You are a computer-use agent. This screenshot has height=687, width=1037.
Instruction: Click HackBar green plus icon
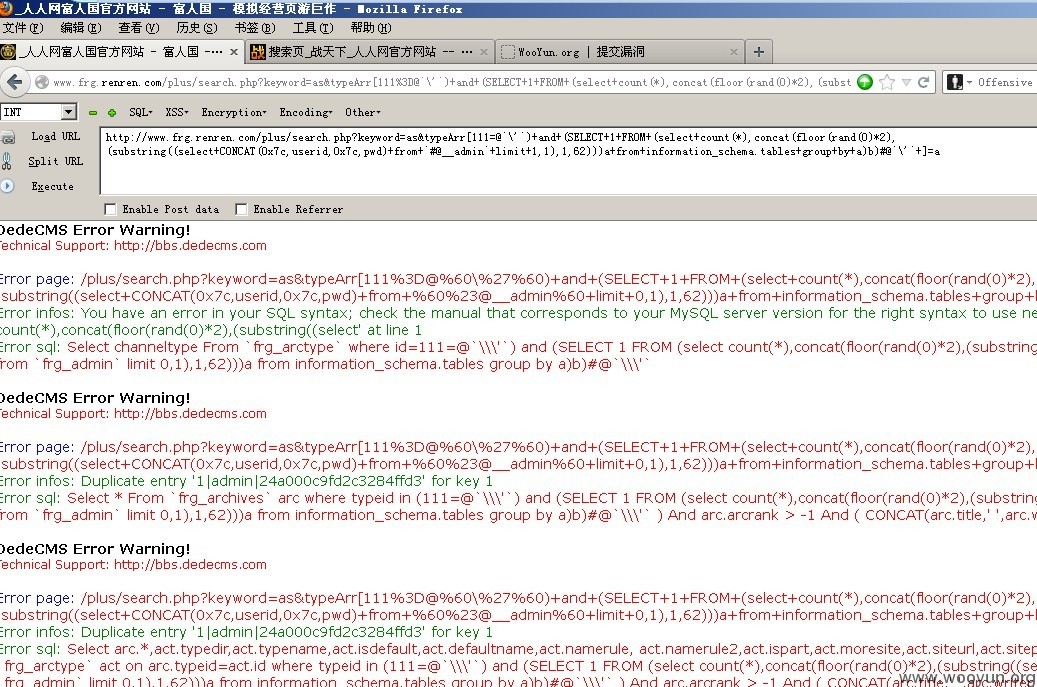coord(112,112)
